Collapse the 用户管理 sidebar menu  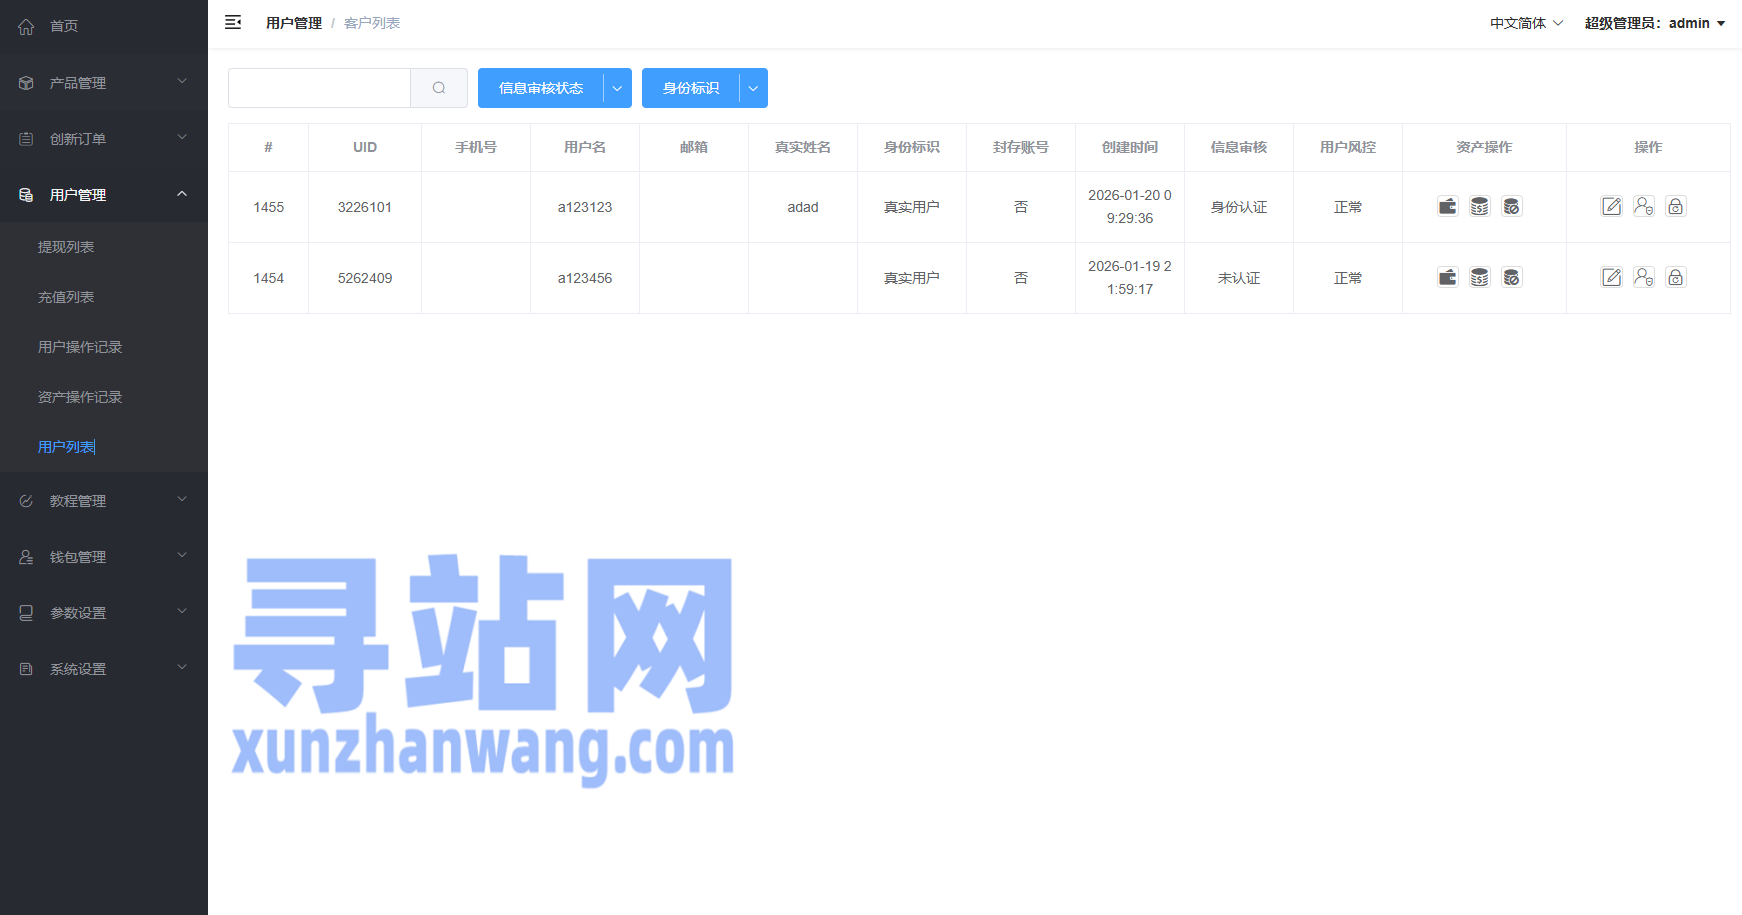pyautogui.click(x=104, y=195)
